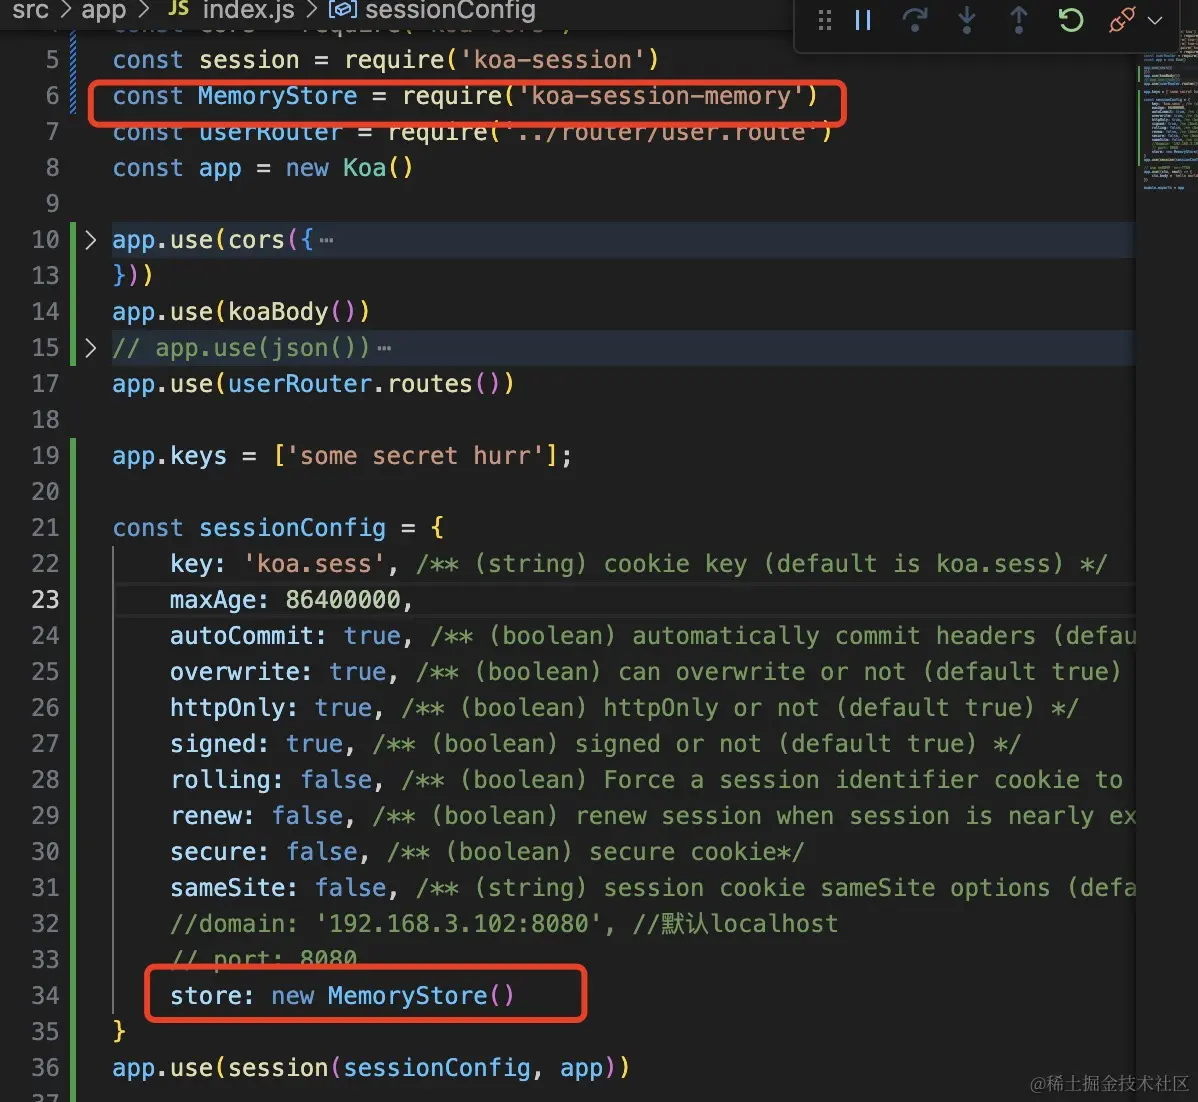Select the index.js breadcrumb segment

249,11
